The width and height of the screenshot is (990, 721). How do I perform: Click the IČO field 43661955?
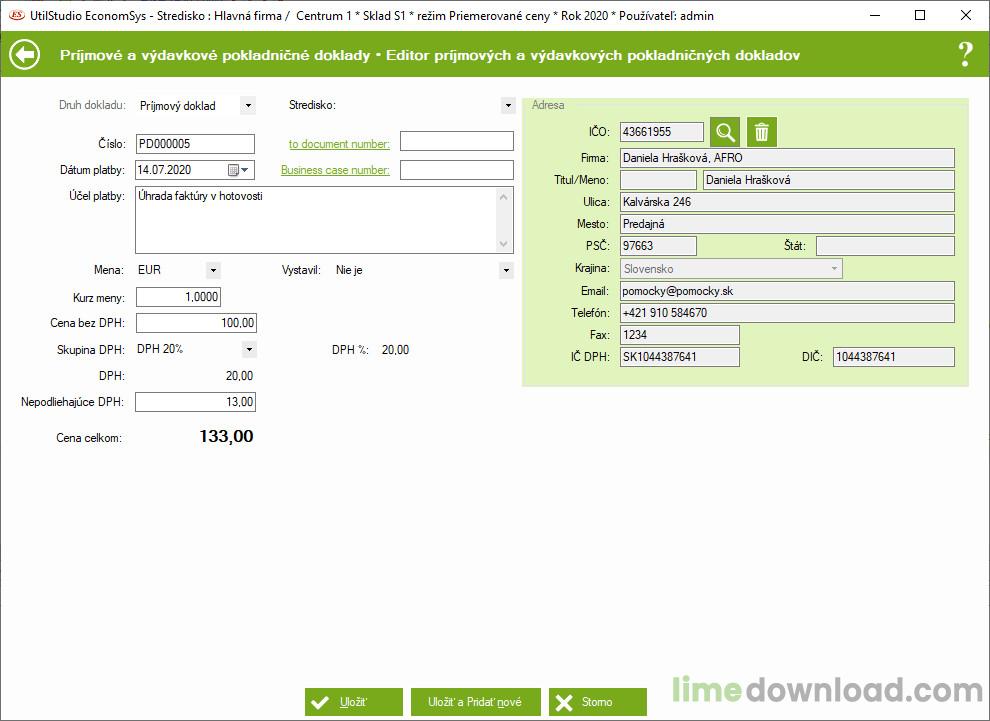point(662,132)
